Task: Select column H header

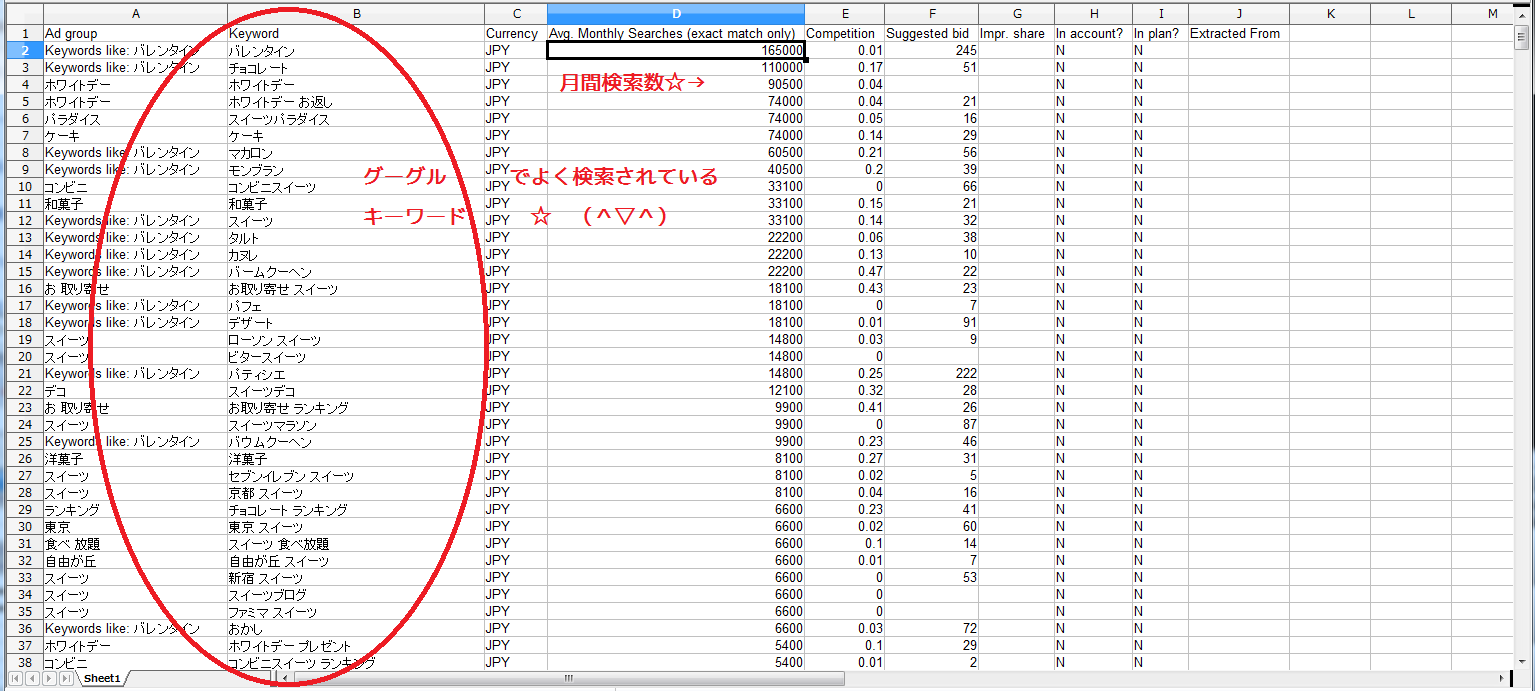Action: [x=1093, y=13]
